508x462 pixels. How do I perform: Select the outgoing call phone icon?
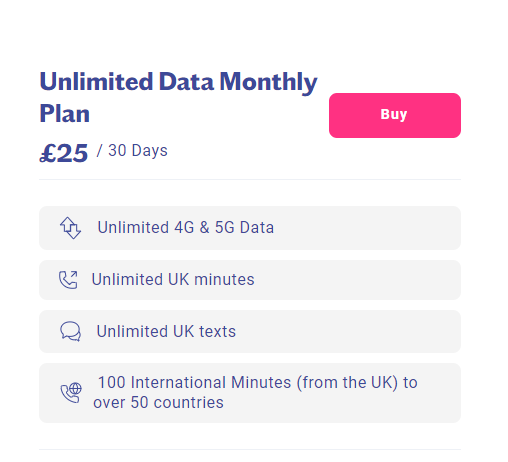pyautogui.click(x=68, y=280)
